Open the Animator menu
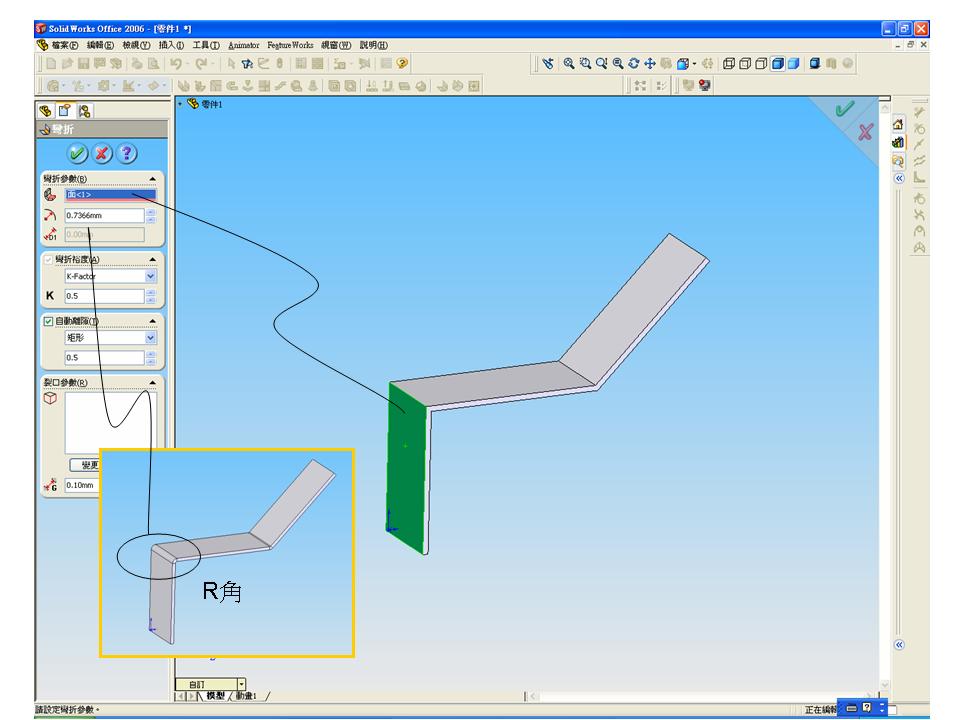The width and height of the screenshot is (960, 720). click(x=244, y=45)
